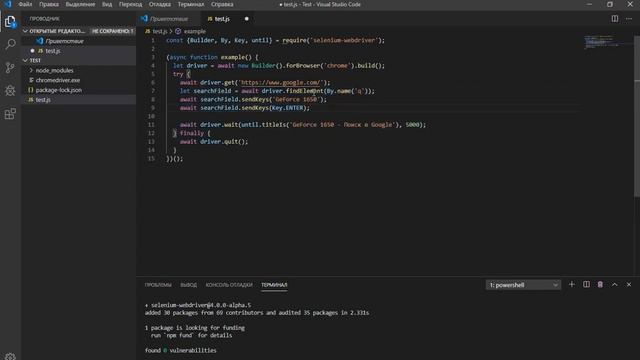Click 'Key.ENTER' on line 9
This screenshot has height=360, width=640.
click(287, 108)
